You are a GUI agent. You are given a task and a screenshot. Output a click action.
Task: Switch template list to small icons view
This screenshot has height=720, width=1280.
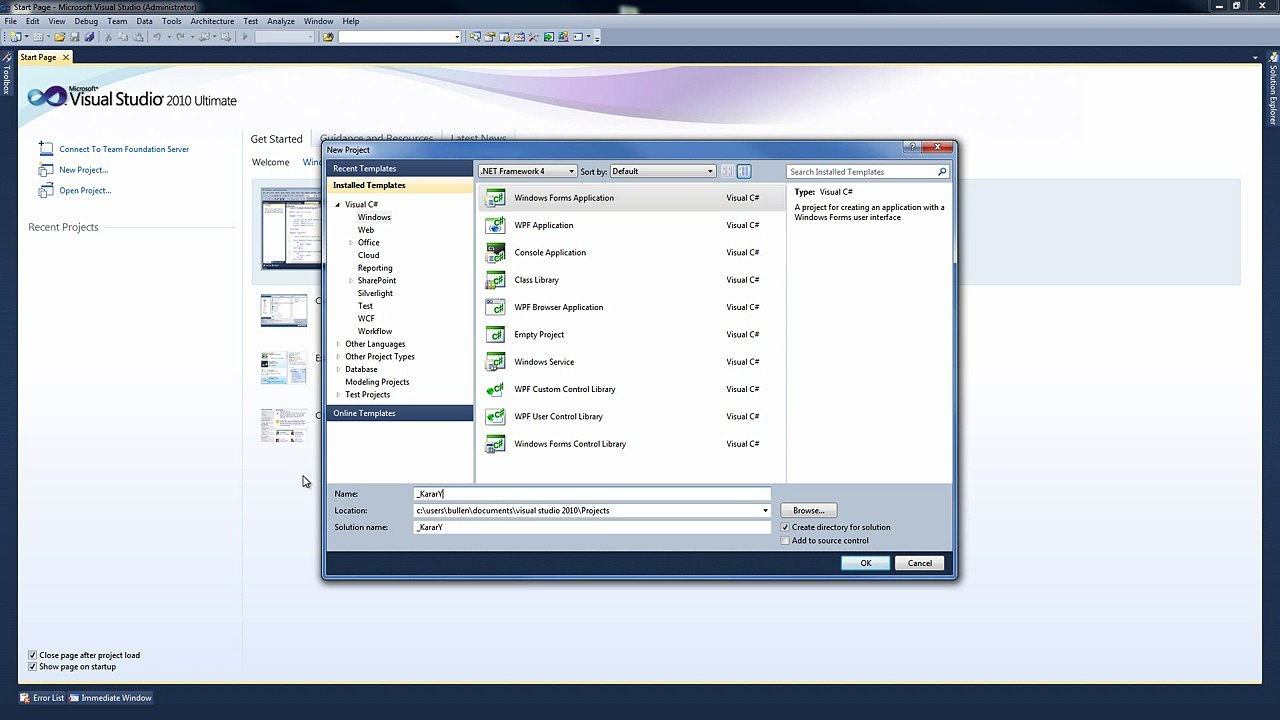[x=727, y=171]
